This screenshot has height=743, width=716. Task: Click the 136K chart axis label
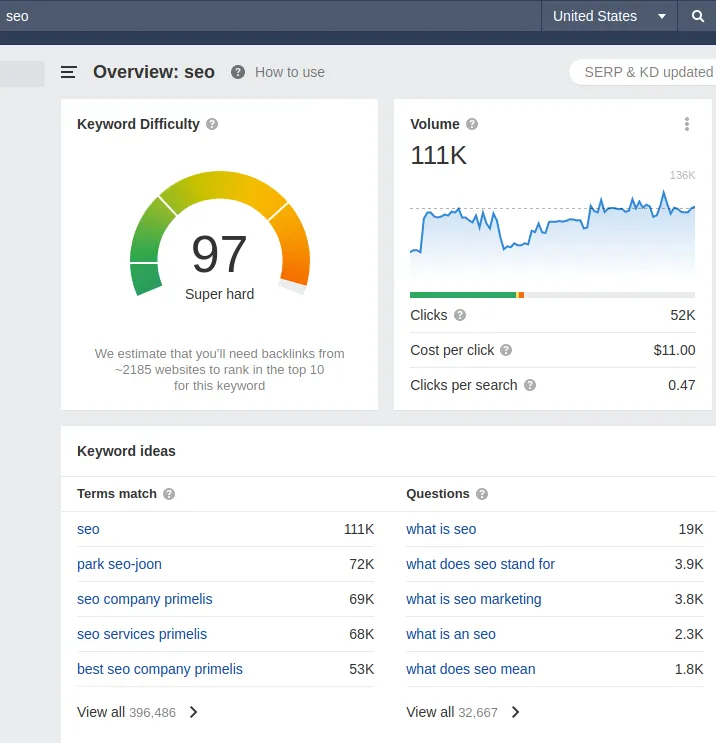click(682, 175)
